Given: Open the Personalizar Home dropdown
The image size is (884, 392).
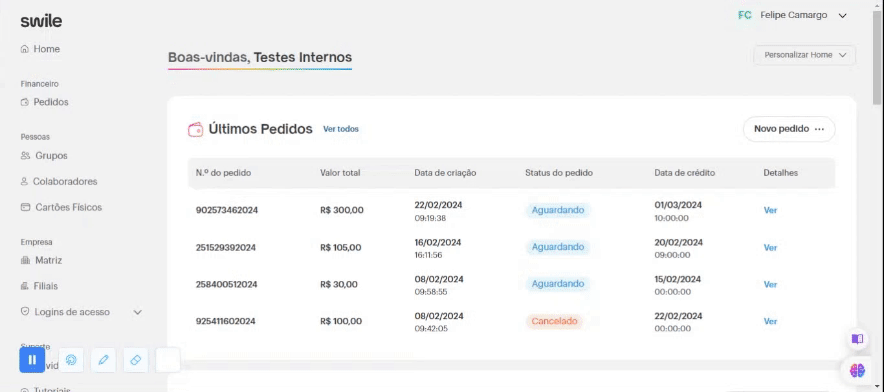Looking at the screenshot, I should coord(805,55).
